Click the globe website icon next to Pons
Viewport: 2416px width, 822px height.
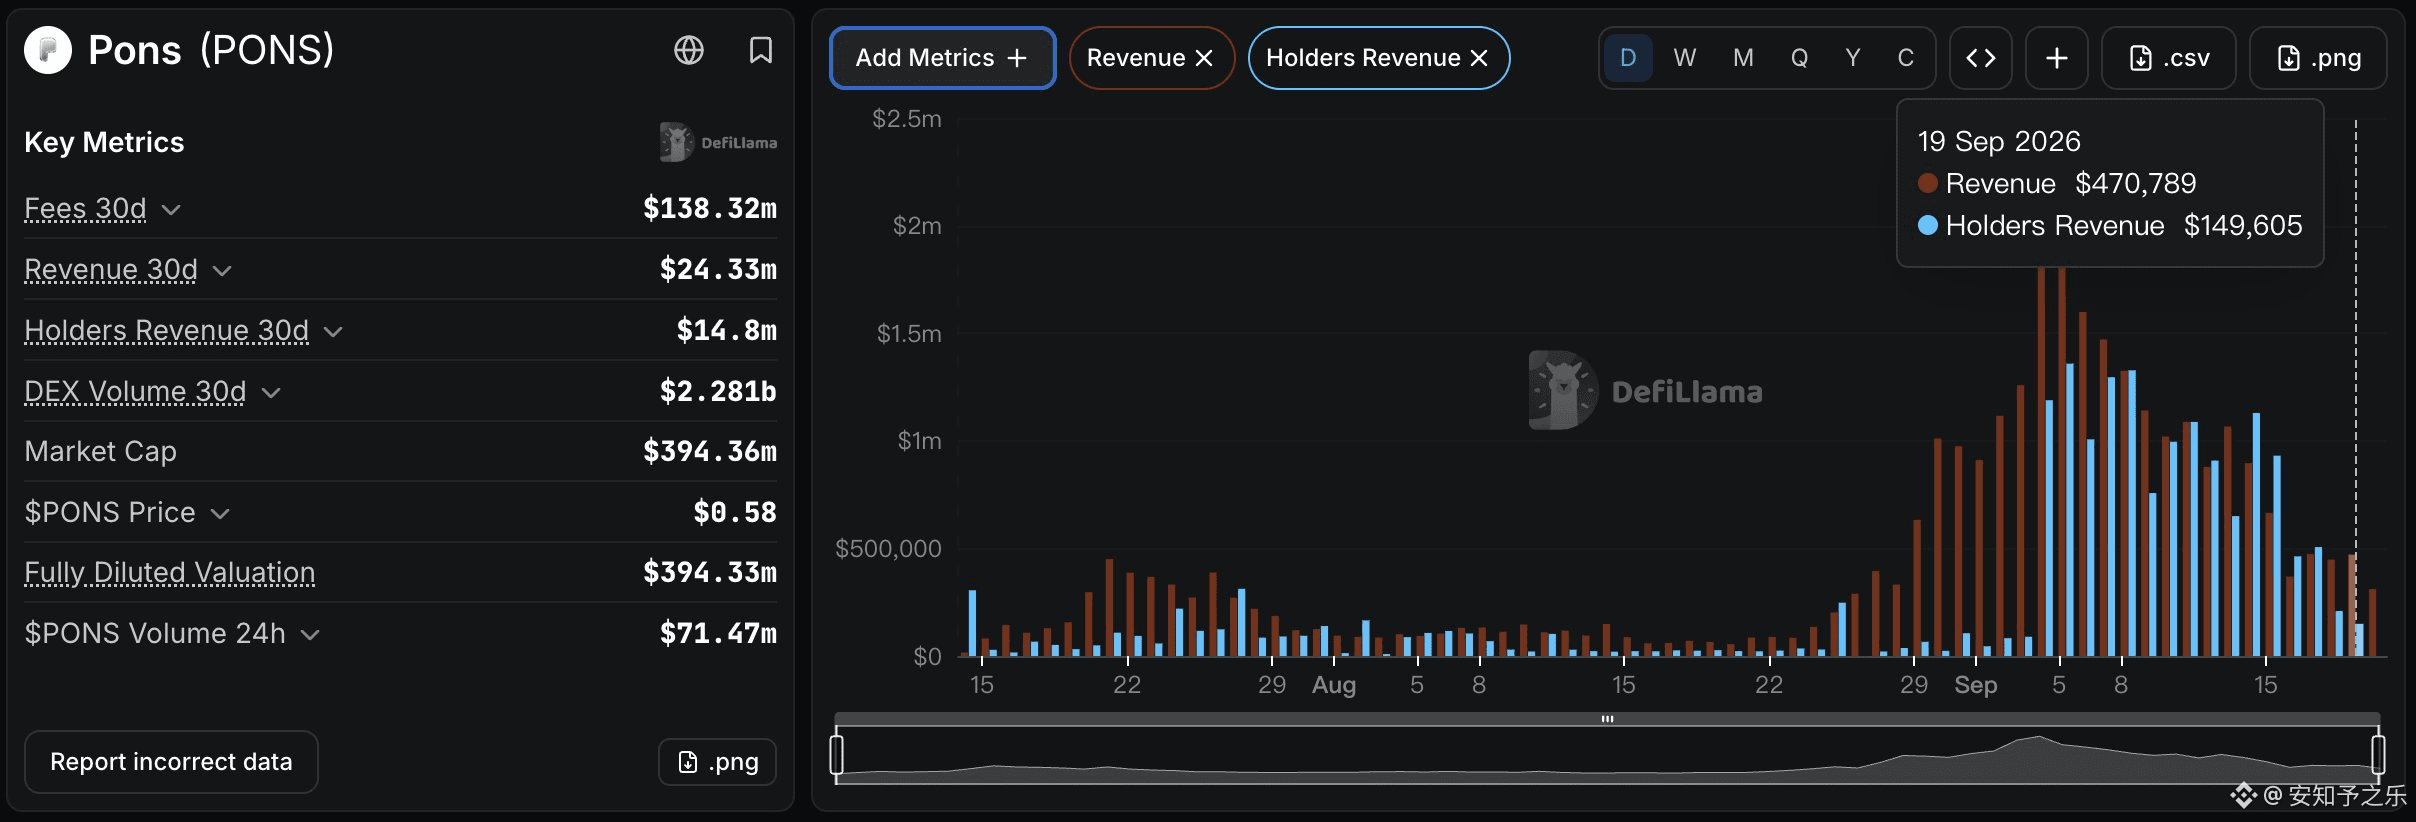coord(689,50)
